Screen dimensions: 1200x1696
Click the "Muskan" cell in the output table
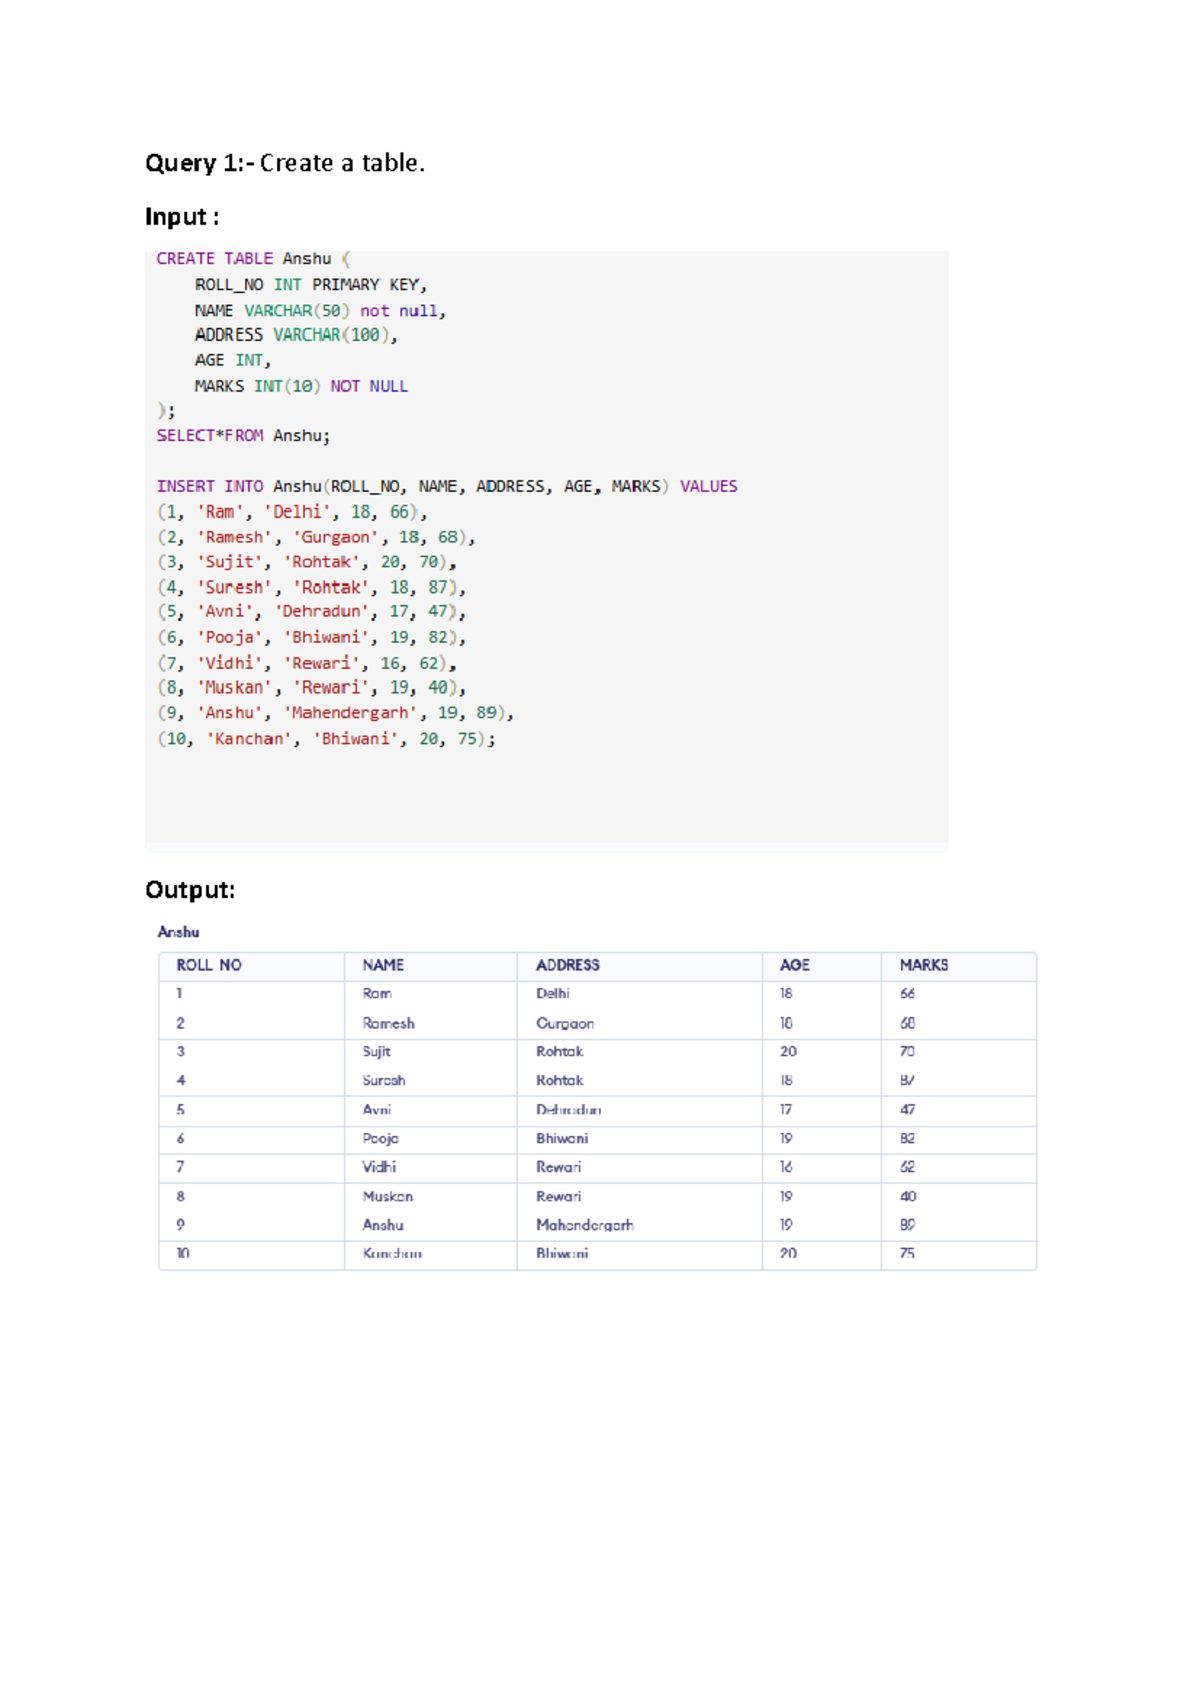387,1197
